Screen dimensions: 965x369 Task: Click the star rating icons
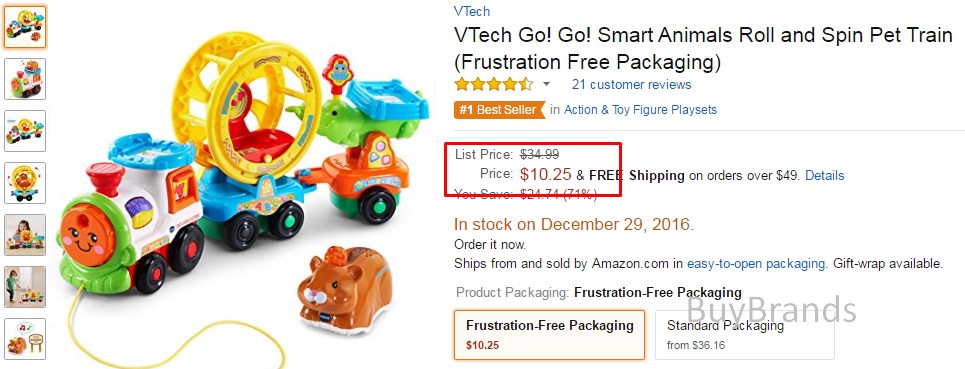pos(494,84)
